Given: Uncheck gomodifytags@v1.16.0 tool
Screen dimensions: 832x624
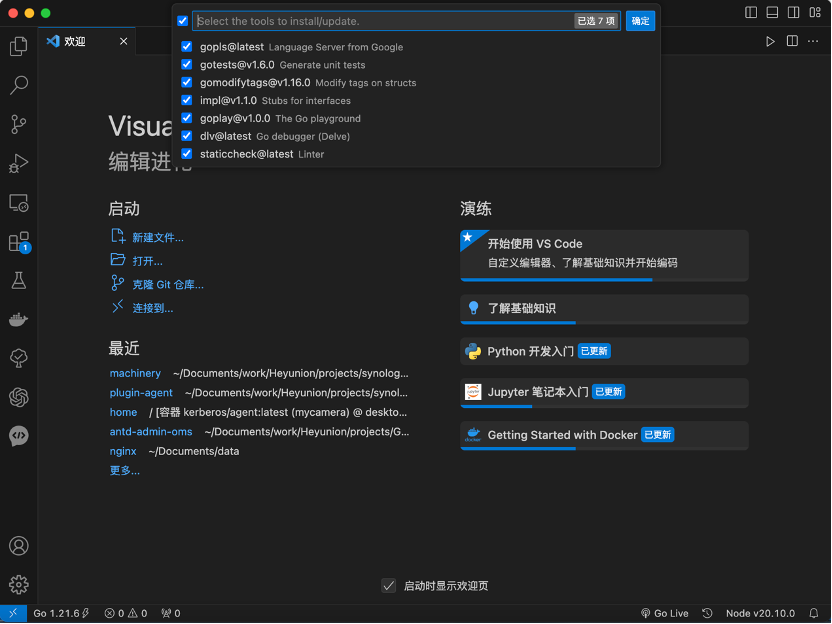Looking at the screenshot, I should (186, 82).
